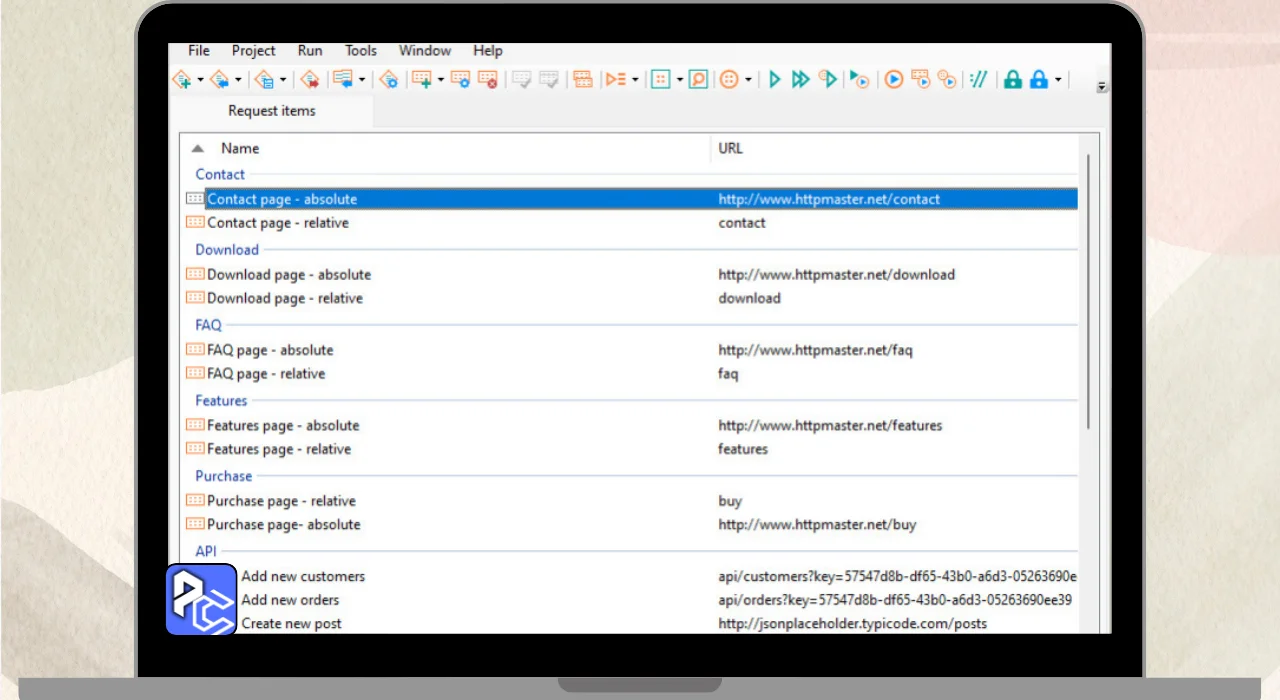
Task: Select the FAQ page - relative request
Action: pos(265,374)
